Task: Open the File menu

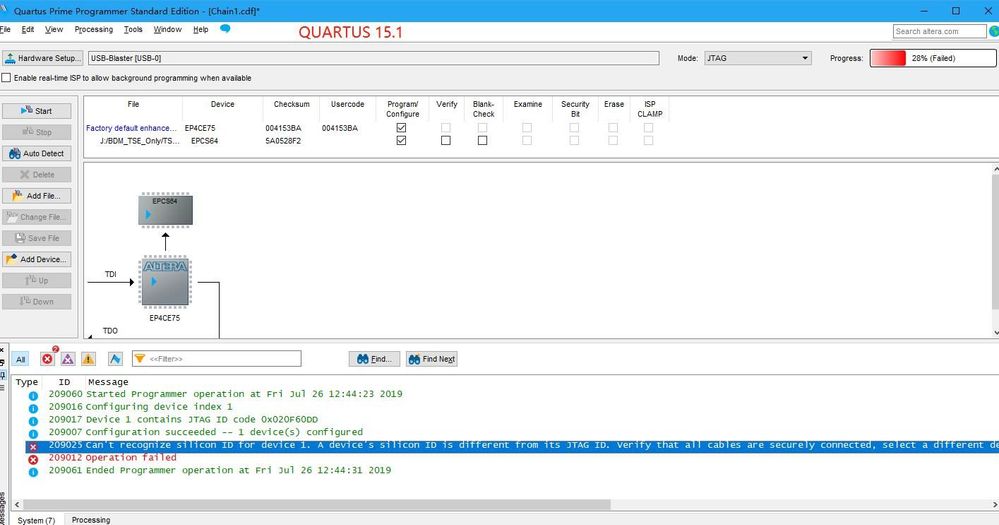Action: pyautogui.click(x=5, y=29)
